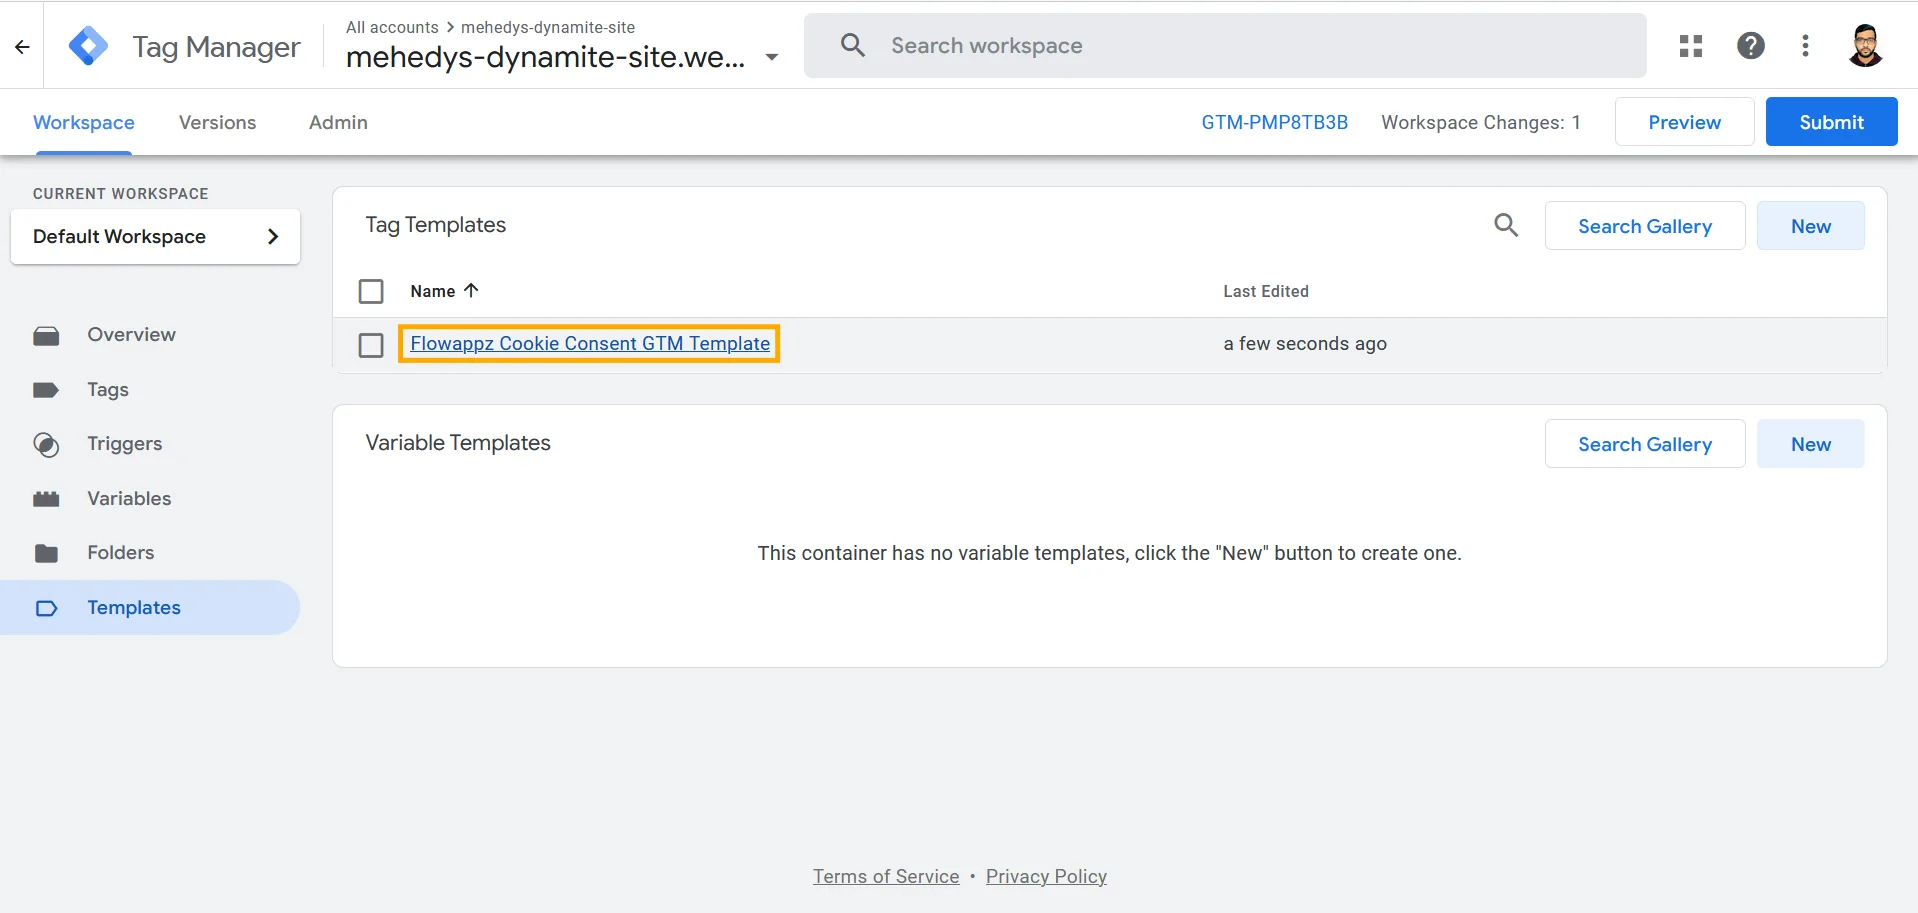Open the three-dot more options menu
This screenshot has height=913, width=1918.
pyautogui.click(x=1805, y=46)
